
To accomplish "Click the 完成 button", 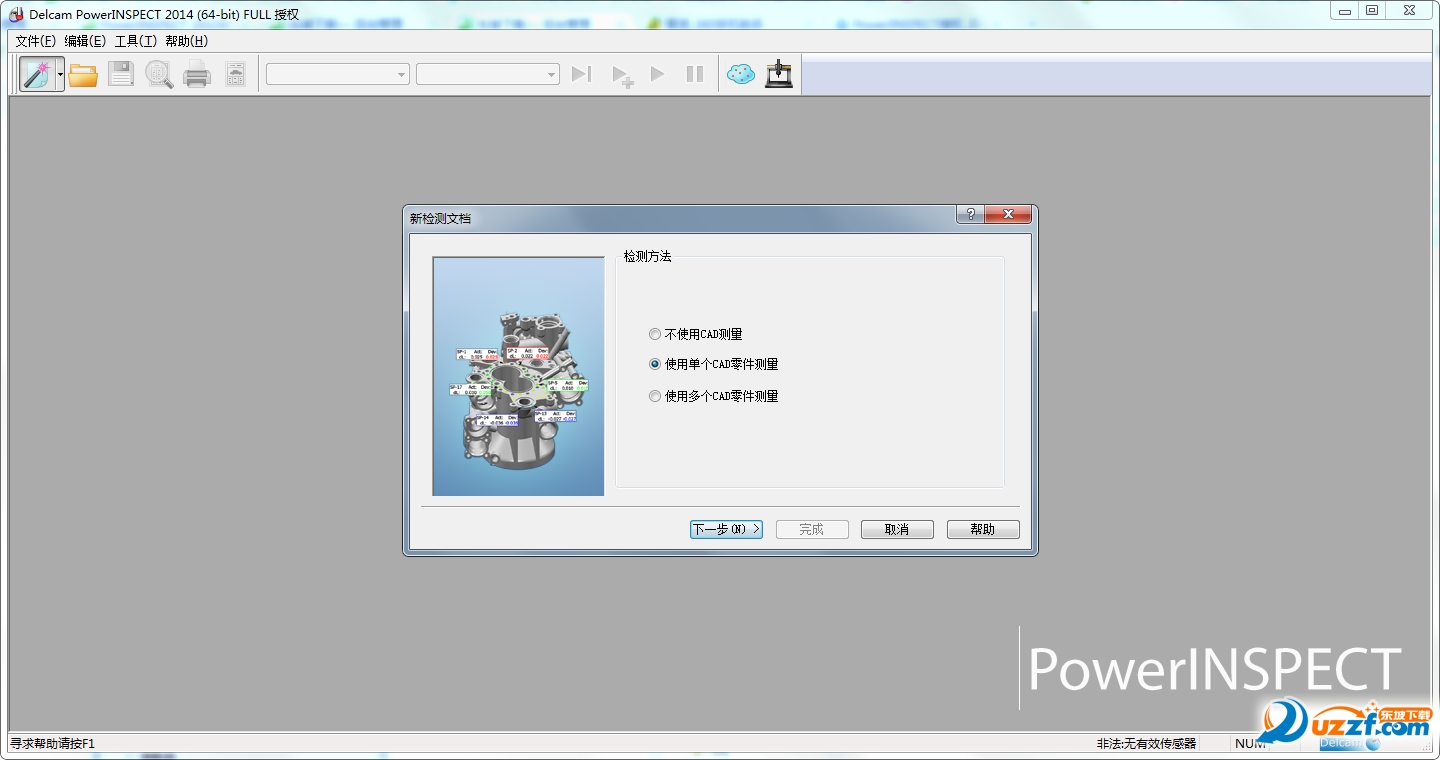I will click(x=812, y=529).
